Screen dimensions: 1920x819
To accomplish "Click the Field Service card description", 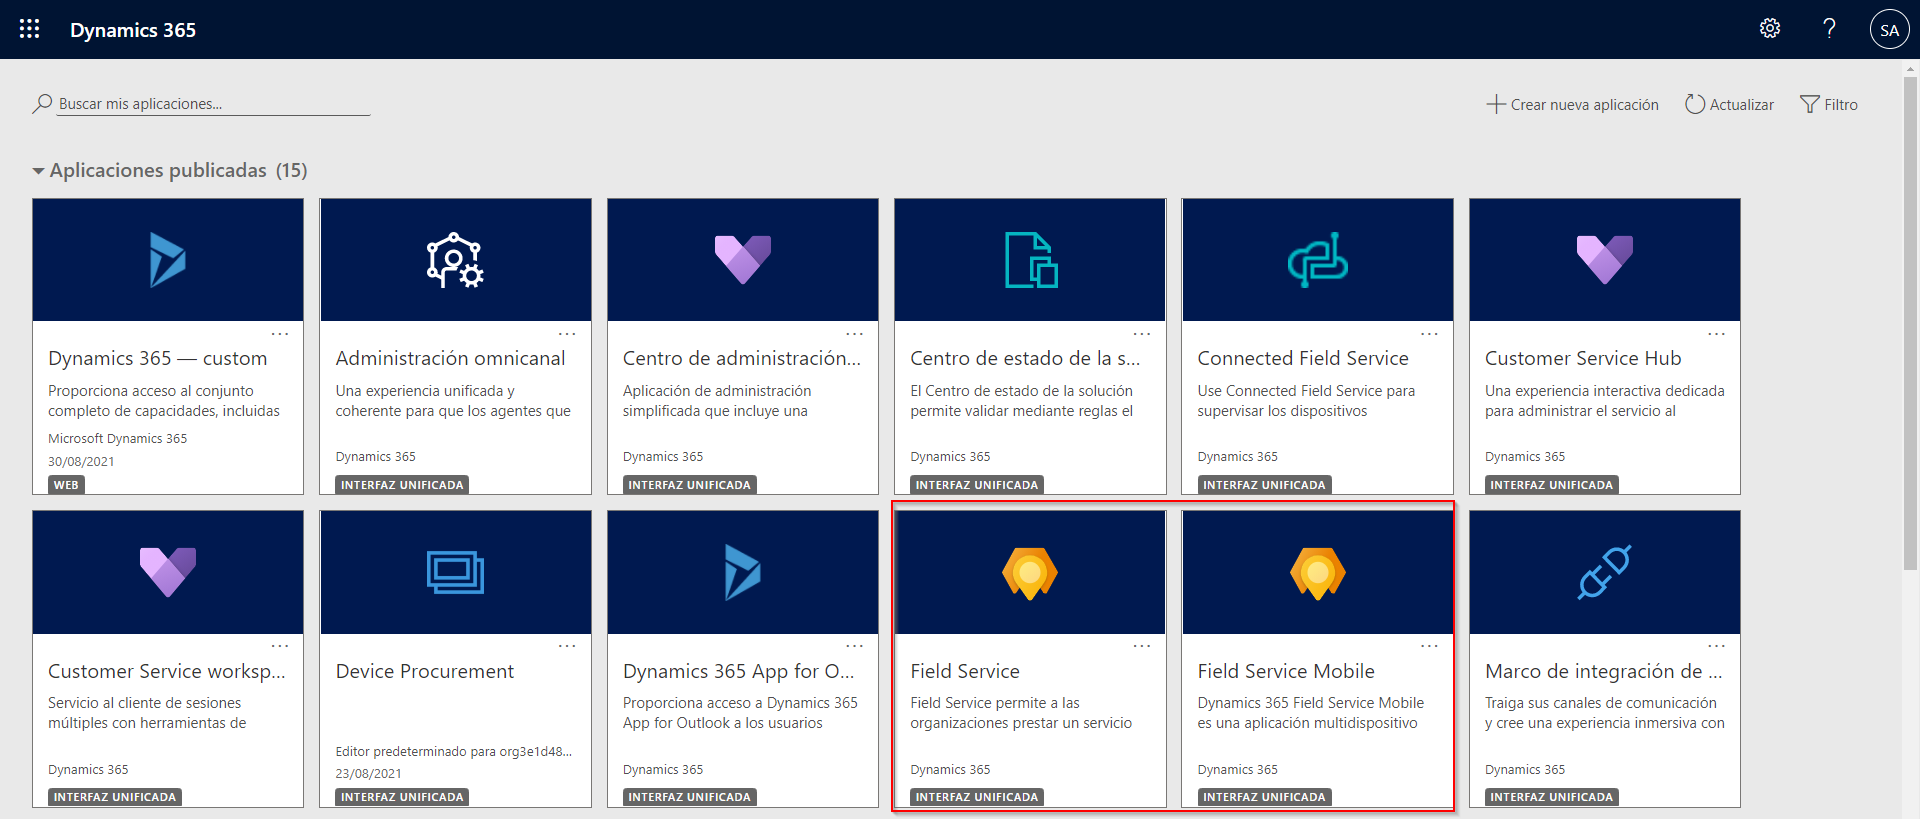I will click(x=1021, y=713).
